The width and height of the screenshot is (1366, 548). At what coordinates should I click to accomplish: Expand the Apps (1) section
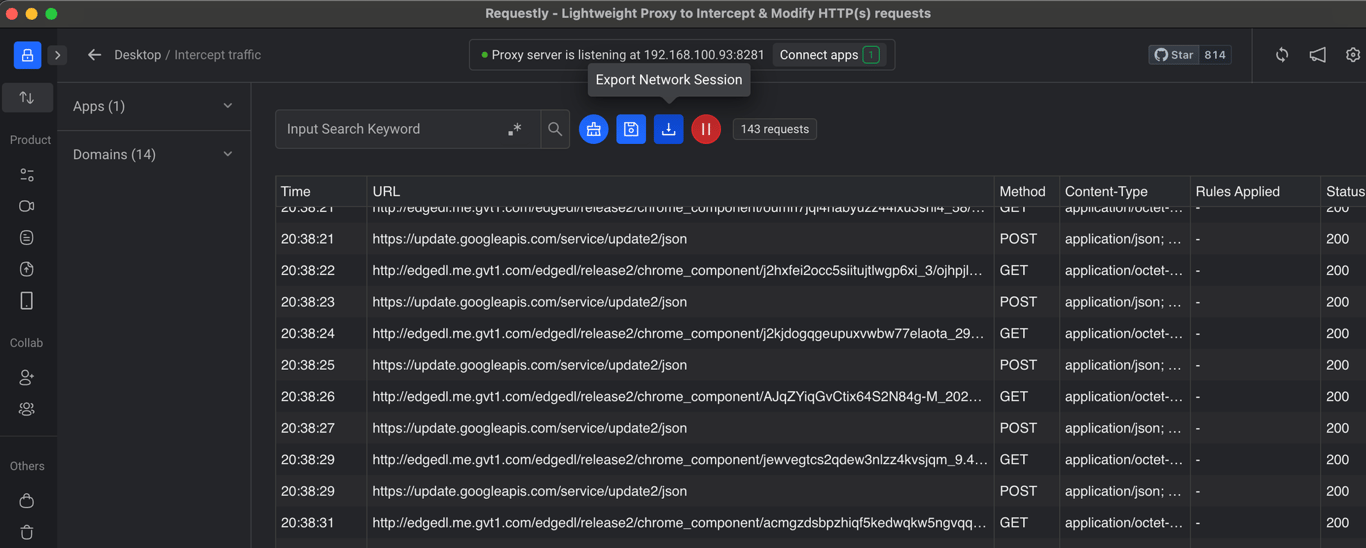pos(153,106)
